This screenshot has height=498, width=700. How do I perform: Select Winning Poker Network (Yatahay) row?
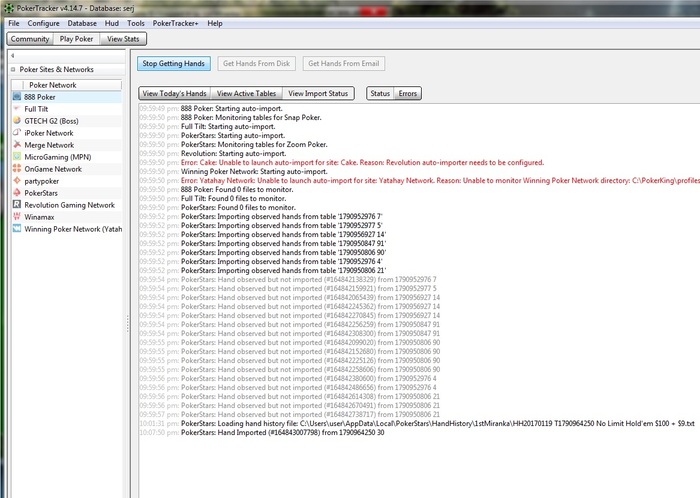[x=67, y=229]
